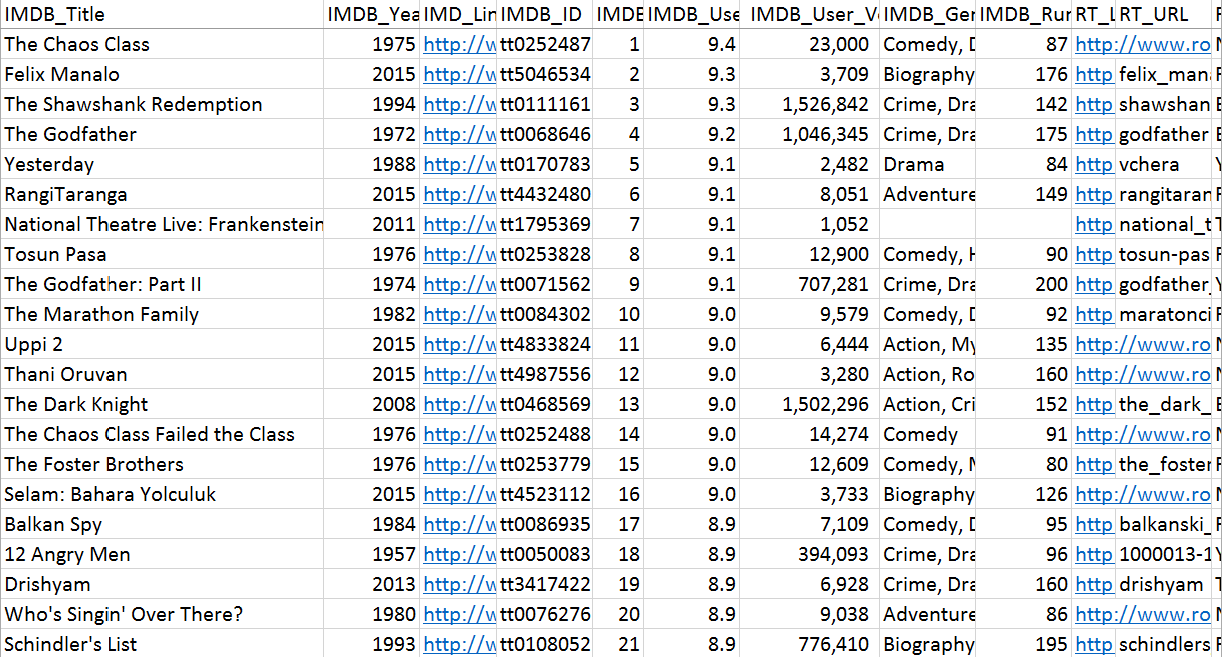Select RT_URL cell schindlers
Screen dimensions: 1224x657
[1164, 644]
